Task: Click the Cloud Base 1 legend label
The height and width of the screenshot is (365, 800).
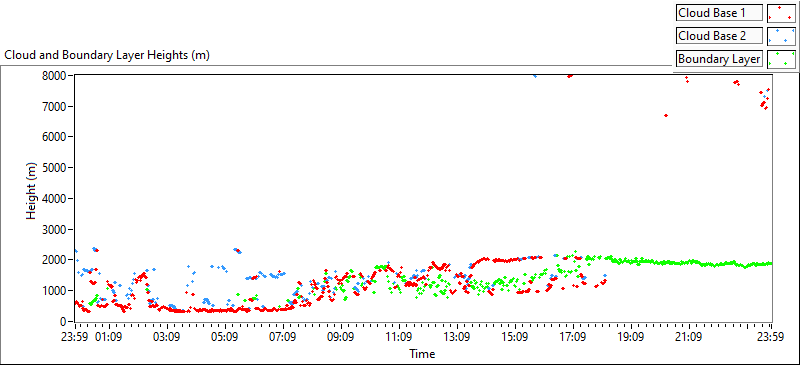Action: pos(719,13)
